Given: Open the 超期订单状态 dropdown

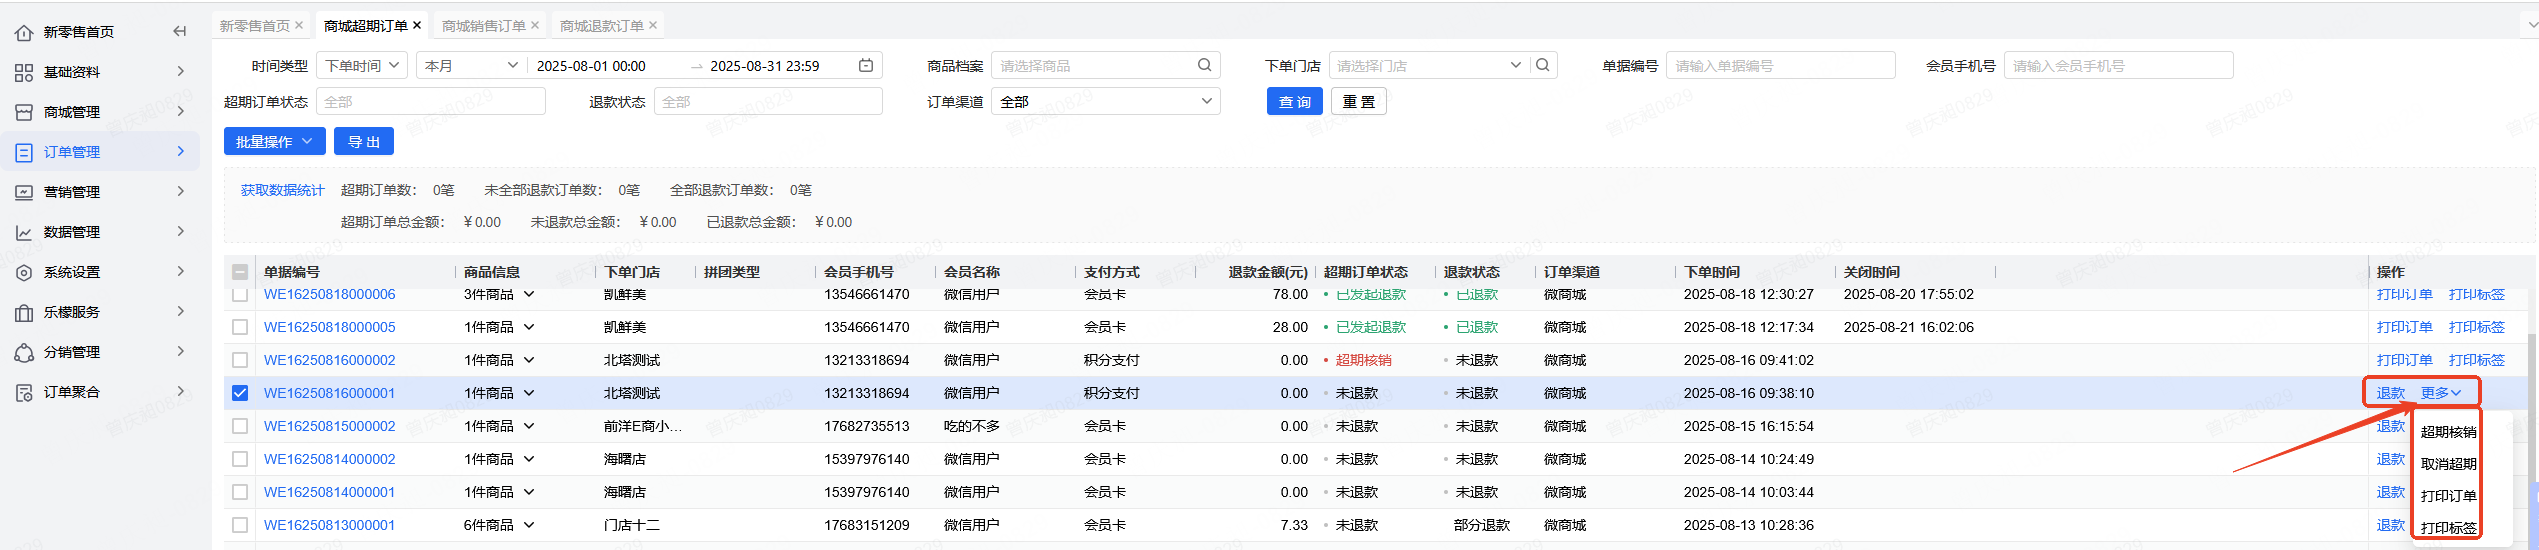Looking at the screenshot, I should 431,102.
